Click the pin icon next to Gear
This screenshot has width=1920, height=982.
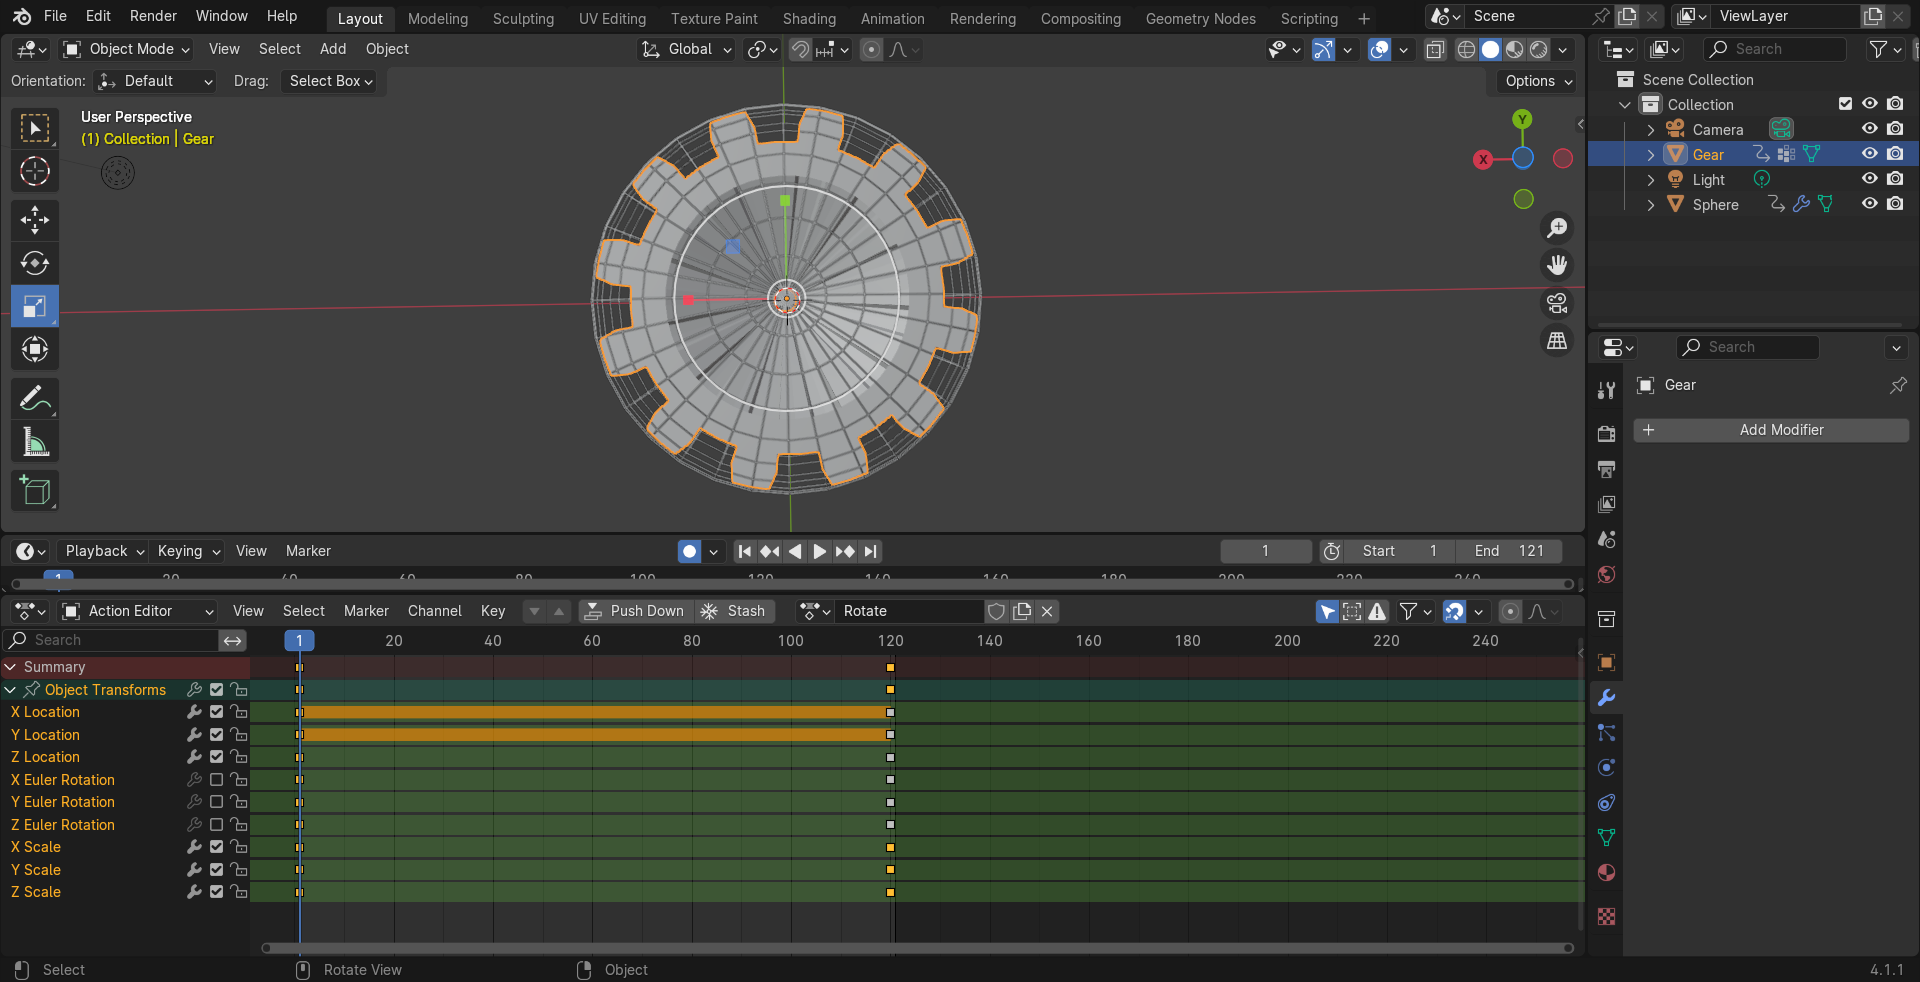click(x=1898, y=385)
